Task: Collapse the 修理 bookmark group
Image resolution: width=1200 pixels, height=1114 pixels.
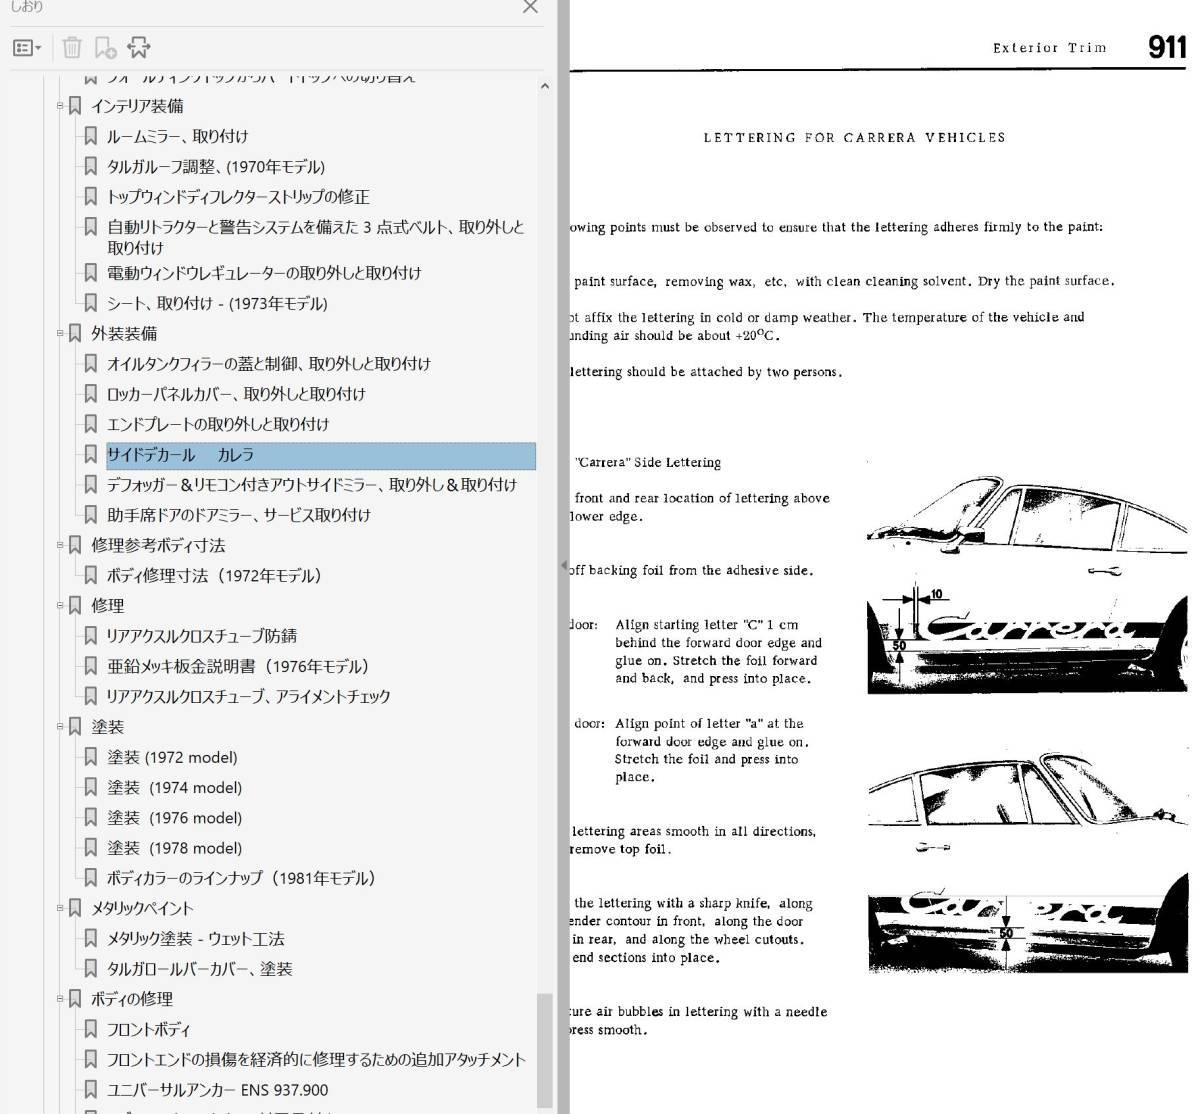Action: pyautogui.click(x=60, y=606)
